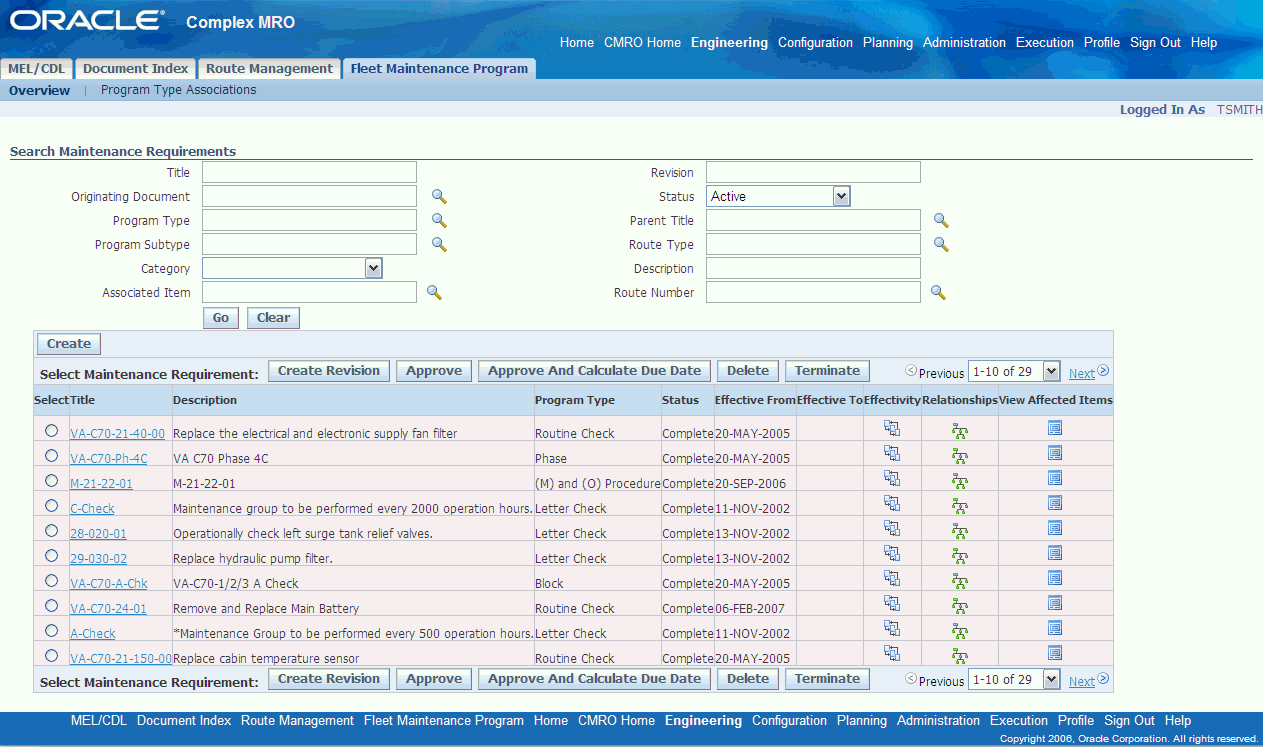Open Program Type Associations subtab
This screenshot has width=1263, height=747.
pos(179,90)
